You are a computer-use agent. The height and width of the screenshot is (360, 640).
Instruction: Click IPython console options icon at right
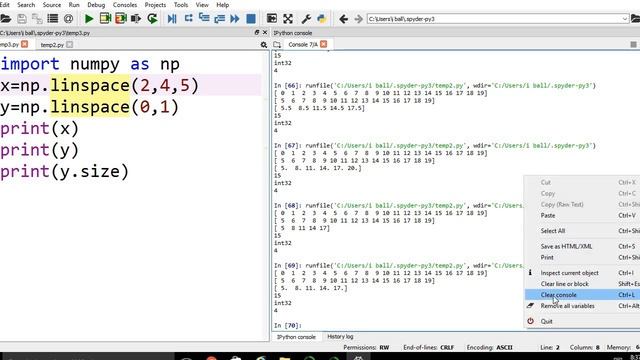click(x=633, y=44)
